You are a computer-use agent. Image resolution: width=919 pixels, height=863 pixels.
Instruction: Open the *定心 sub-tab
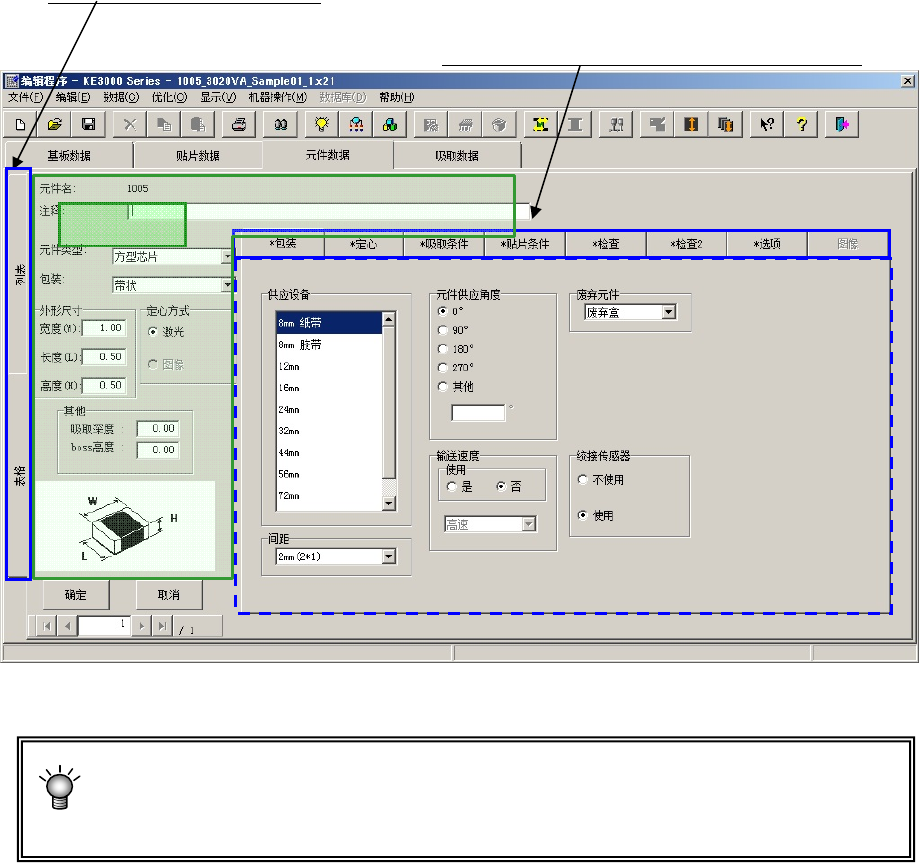click(363, 244)
